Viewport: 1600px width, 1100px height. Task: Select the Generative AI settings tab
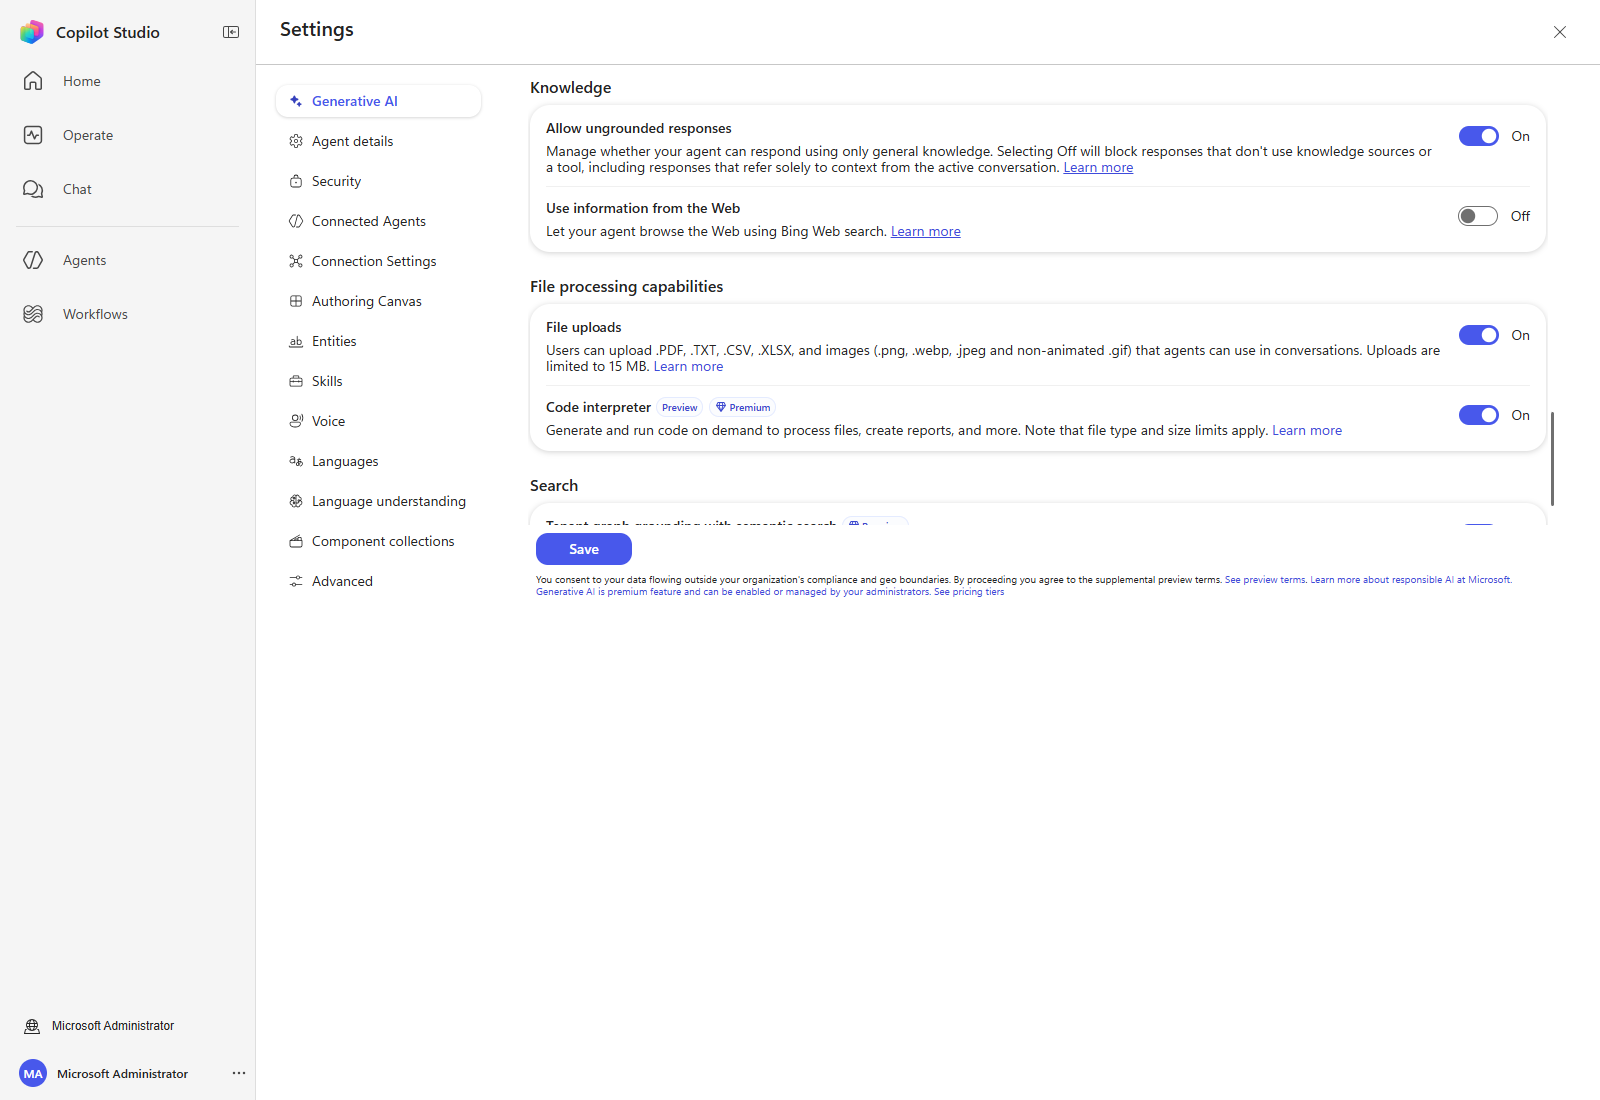click(378, 101)
